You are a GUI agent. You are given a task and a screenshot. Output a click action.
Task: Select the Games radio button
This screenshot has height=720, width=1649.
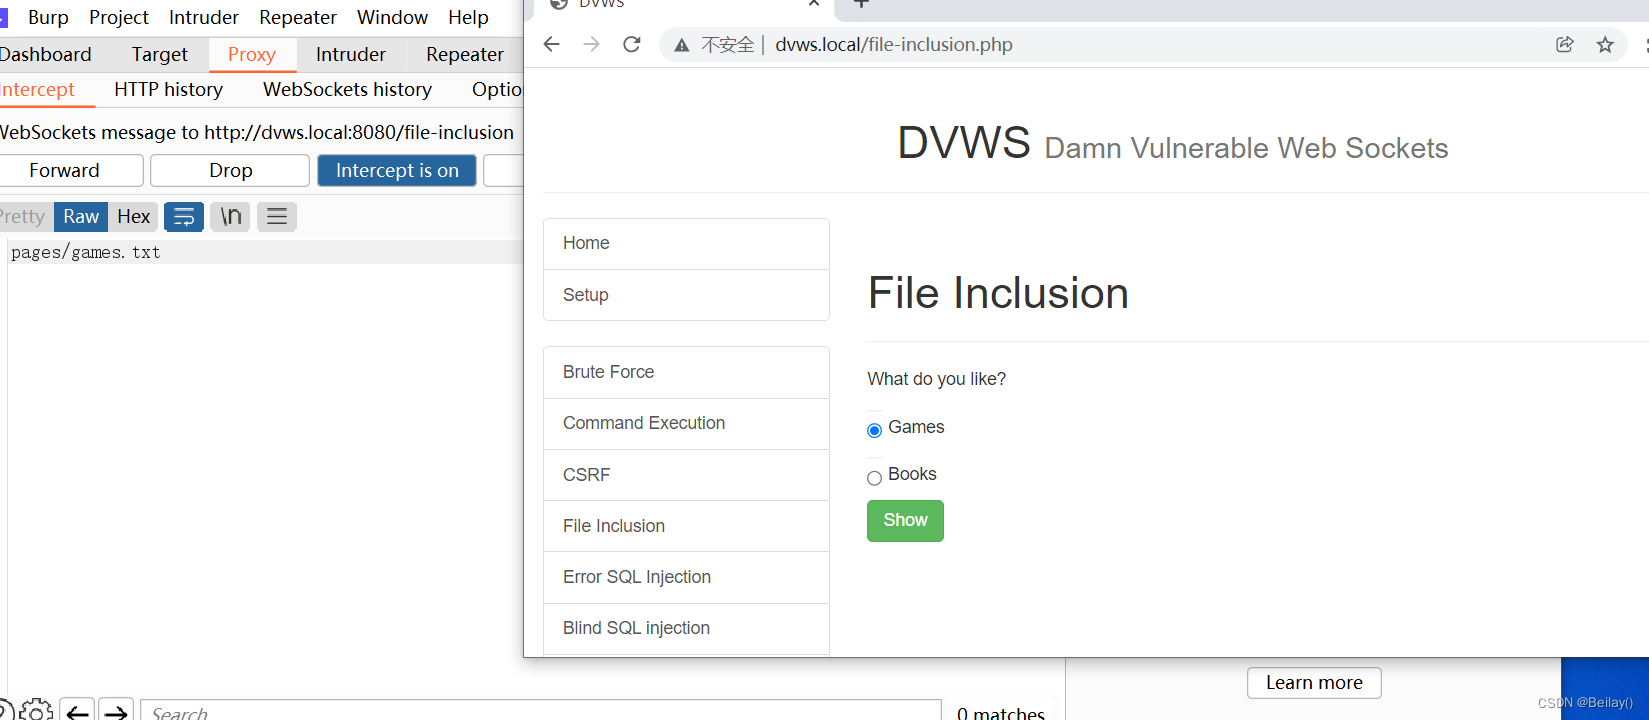874,430
